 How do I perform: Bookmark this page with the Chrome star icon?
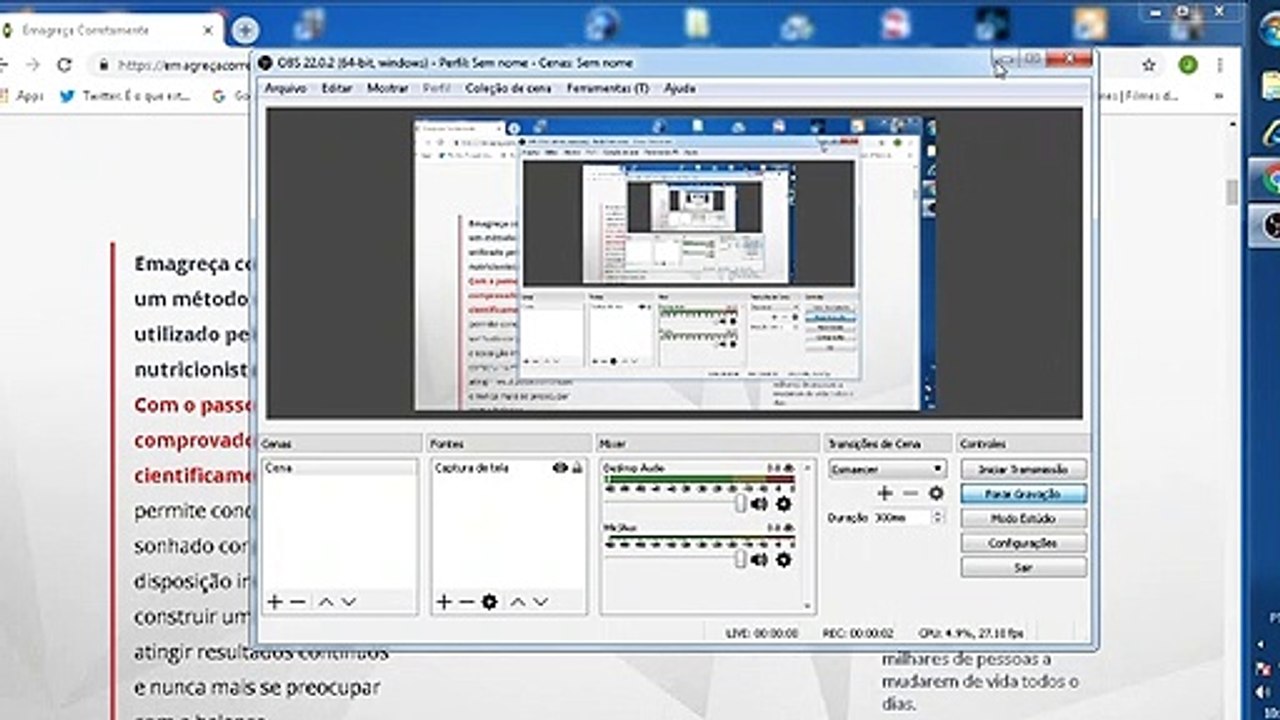[1150, 65]
